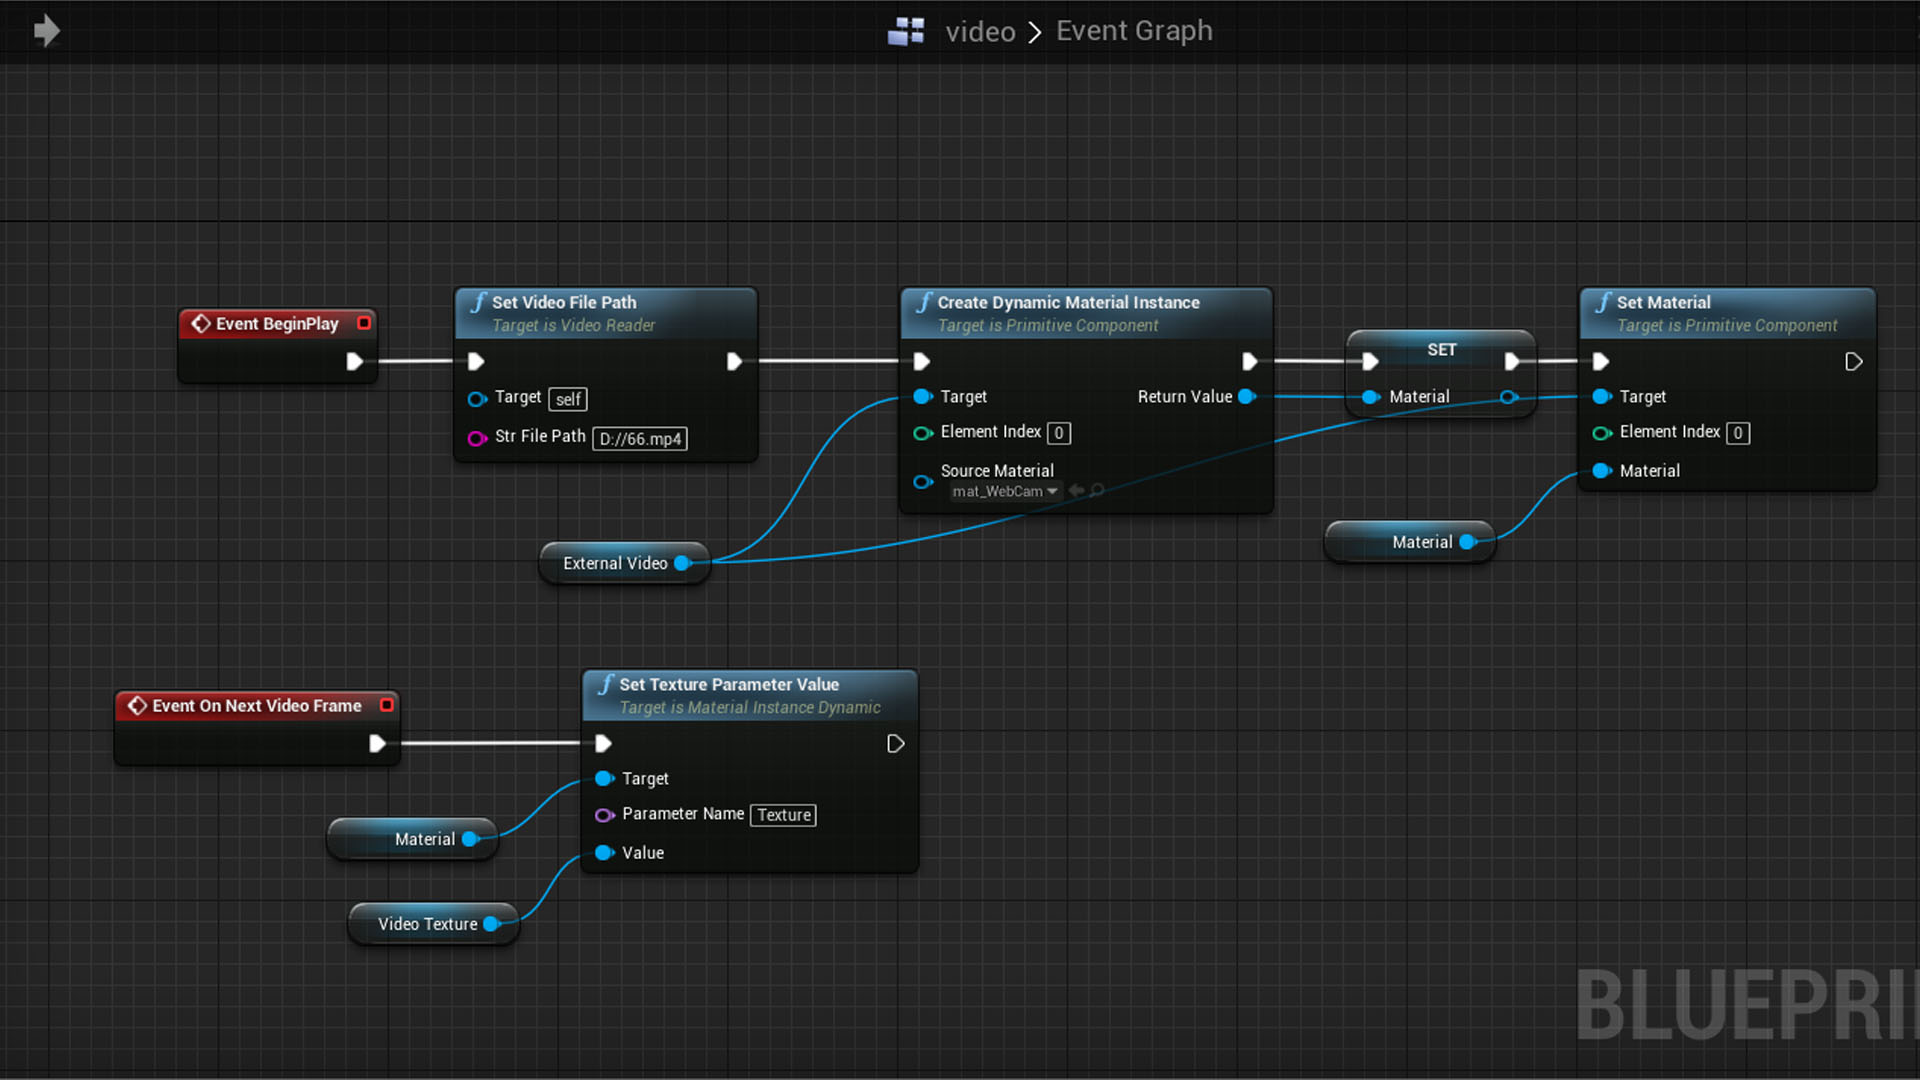Click the forward navigation arrow icon
This screenshot has width=1920, height=1080.
[x=46, y=31]
